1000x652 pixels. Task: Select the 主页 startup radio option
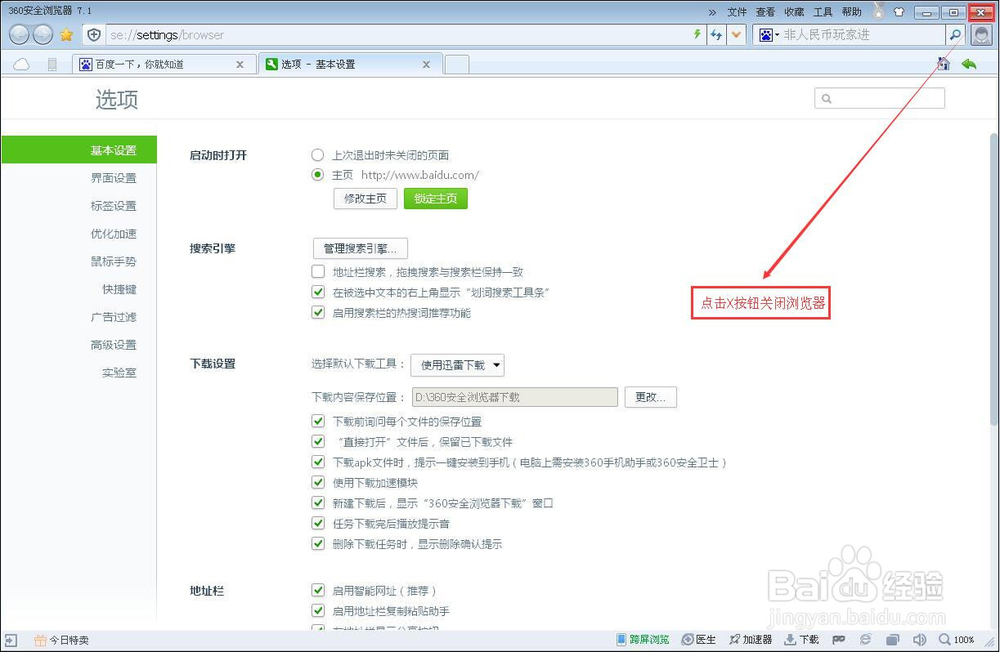point(318,174)
